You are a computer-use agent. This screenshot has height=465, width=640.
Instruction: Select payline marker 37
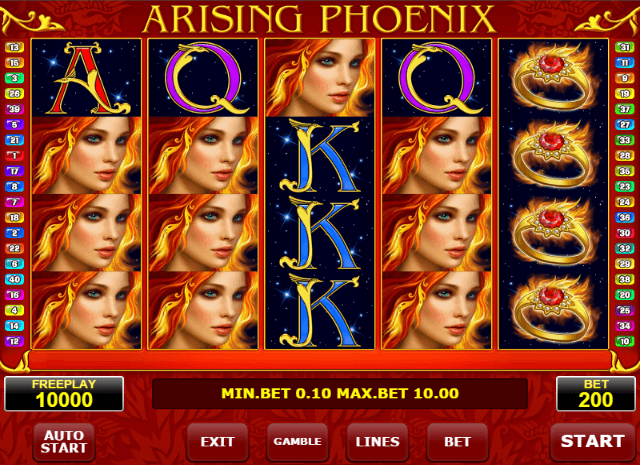pos(625,109)
